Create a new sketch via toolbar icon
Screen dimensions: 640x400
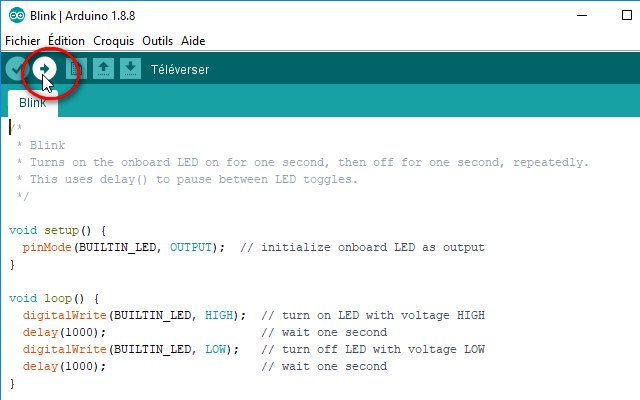pos(76,69)
